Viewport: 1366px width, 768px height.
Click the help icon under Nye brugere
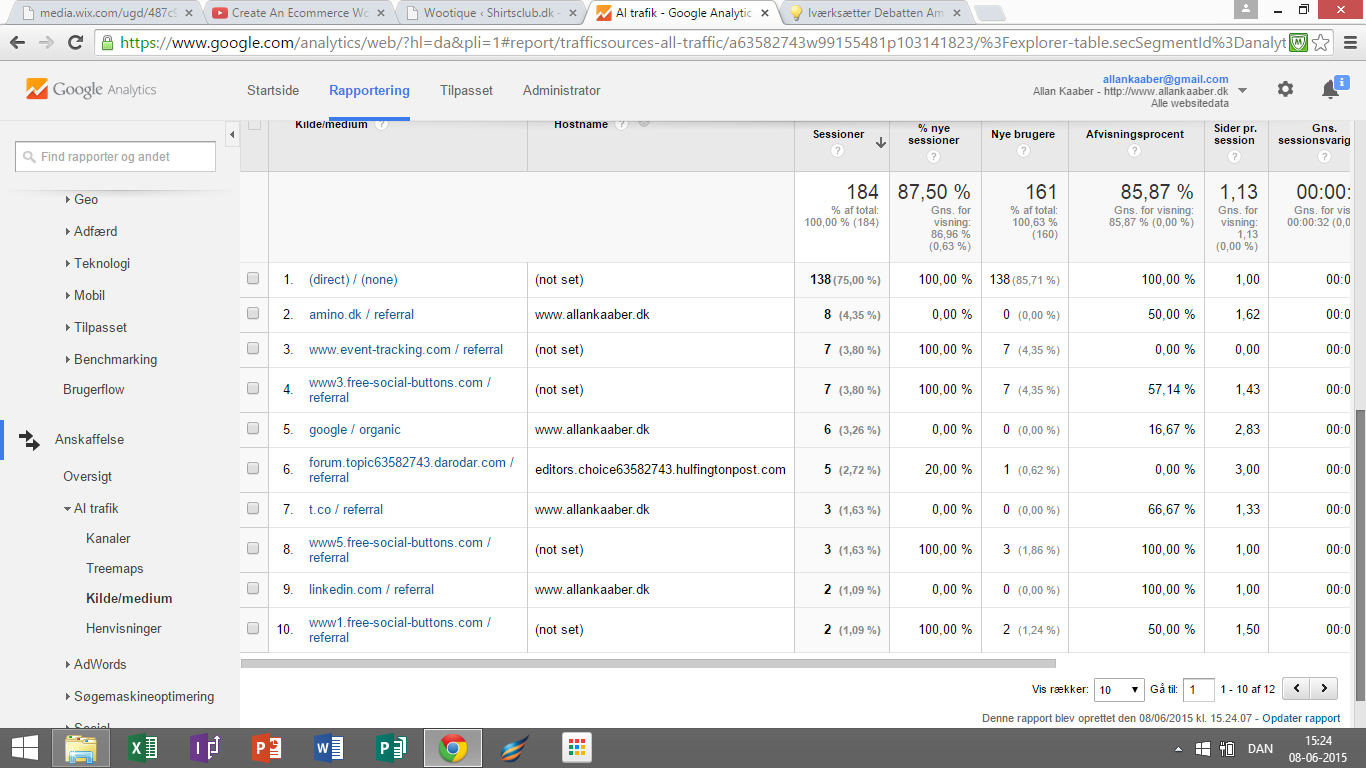click(1023, 151)
